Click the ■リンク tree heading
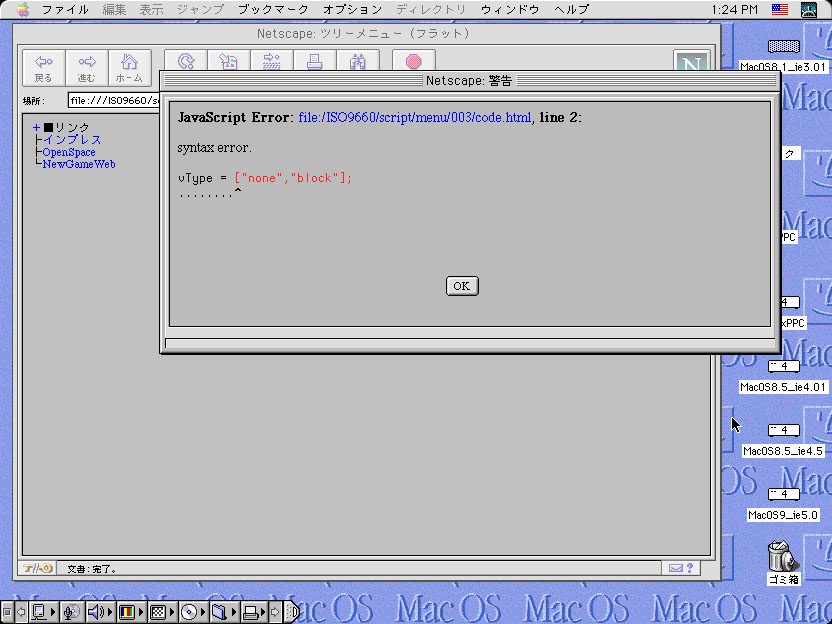This screenshot has height=624, width=832. [67, 127]
